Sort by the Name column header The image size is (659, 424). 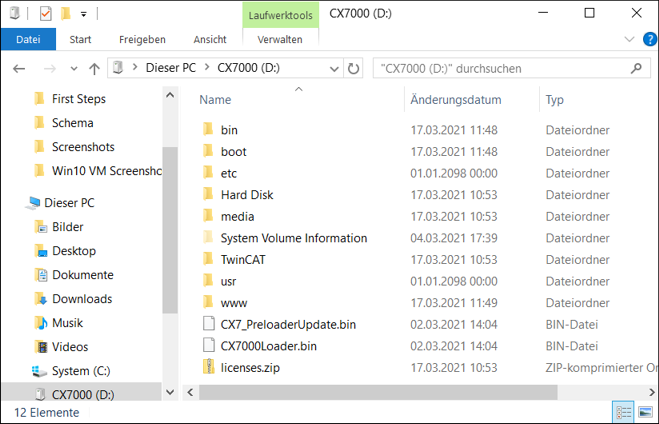(215, 100)
